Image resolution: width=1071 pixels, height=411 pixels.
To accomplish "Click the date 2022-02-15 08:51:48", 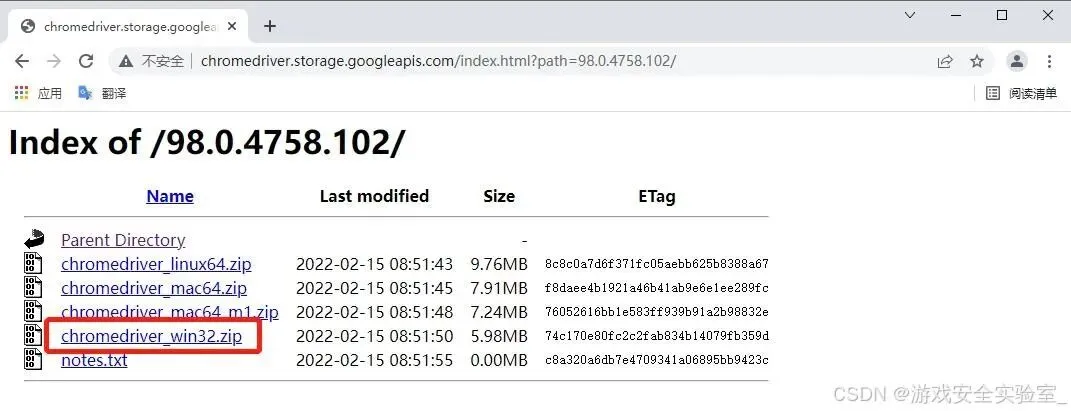I will click(374, 313).
